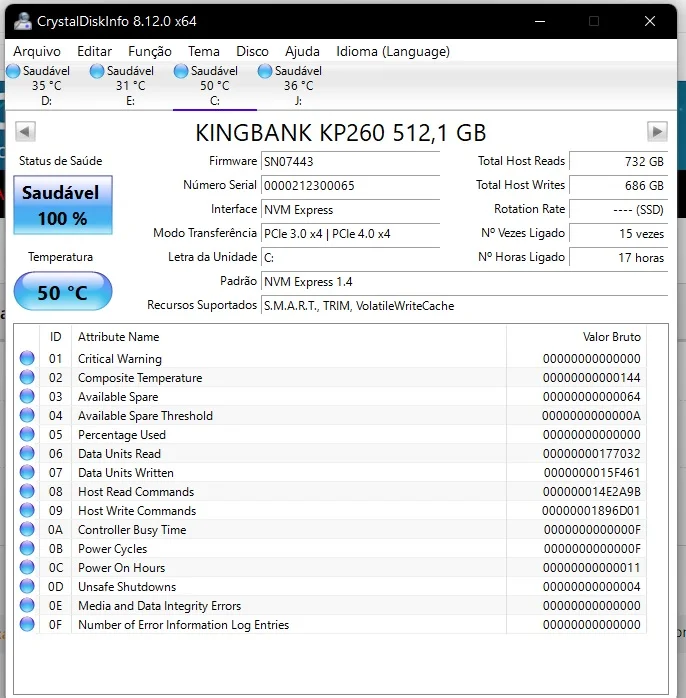
Task: Go to previous disk with left arrow
Action: 25,132
